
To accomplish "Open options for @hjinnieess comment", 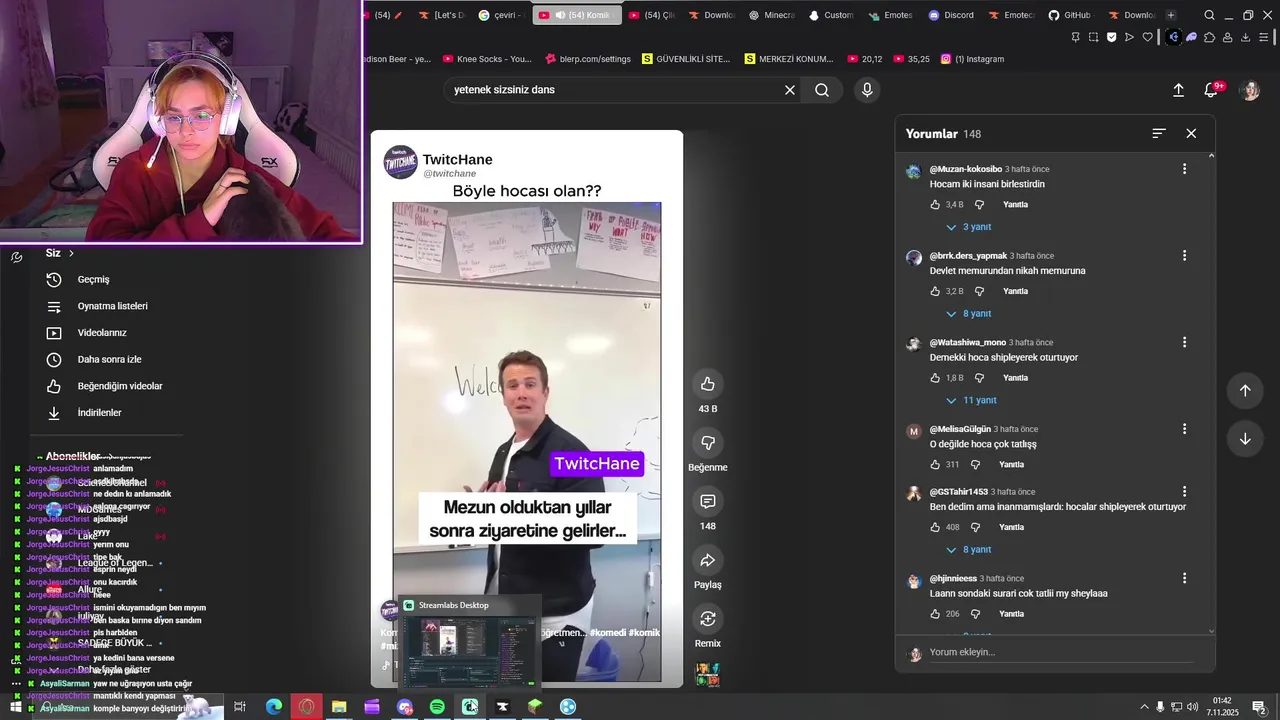I will [1184, 578].
